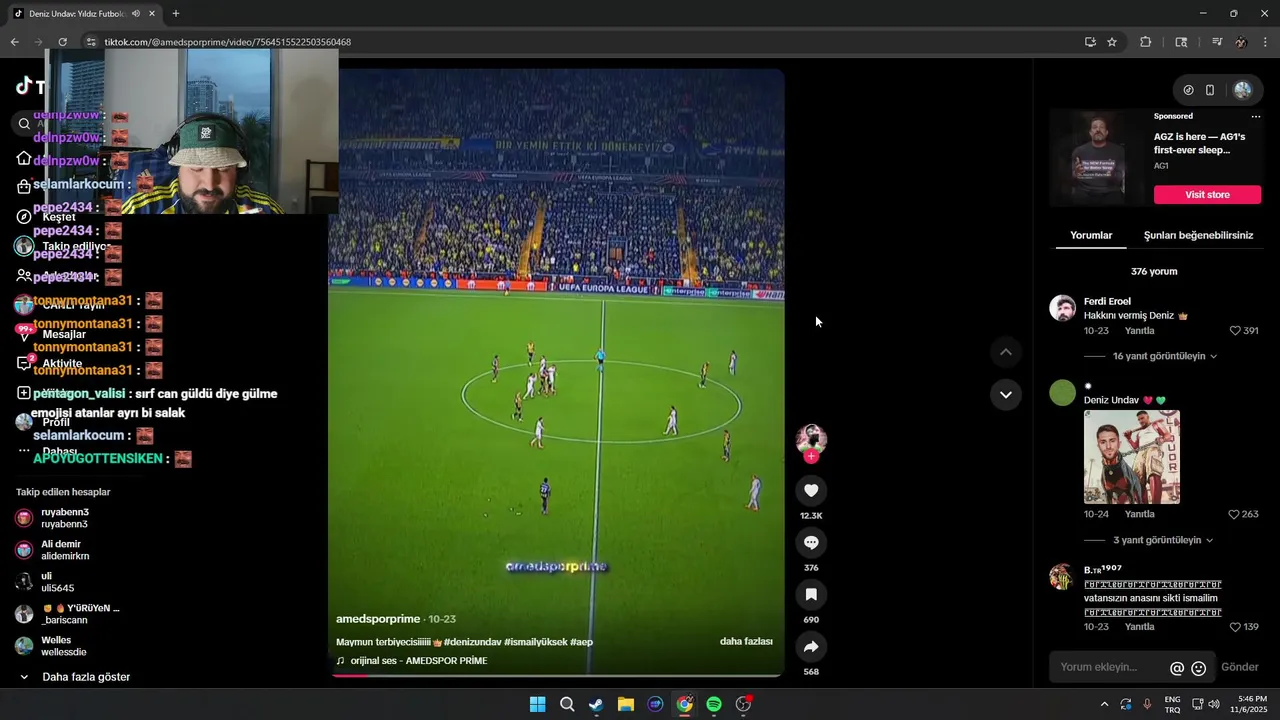
Task: Click the Visit store button
Action: pyautogui.click(x=1207, y=194)
